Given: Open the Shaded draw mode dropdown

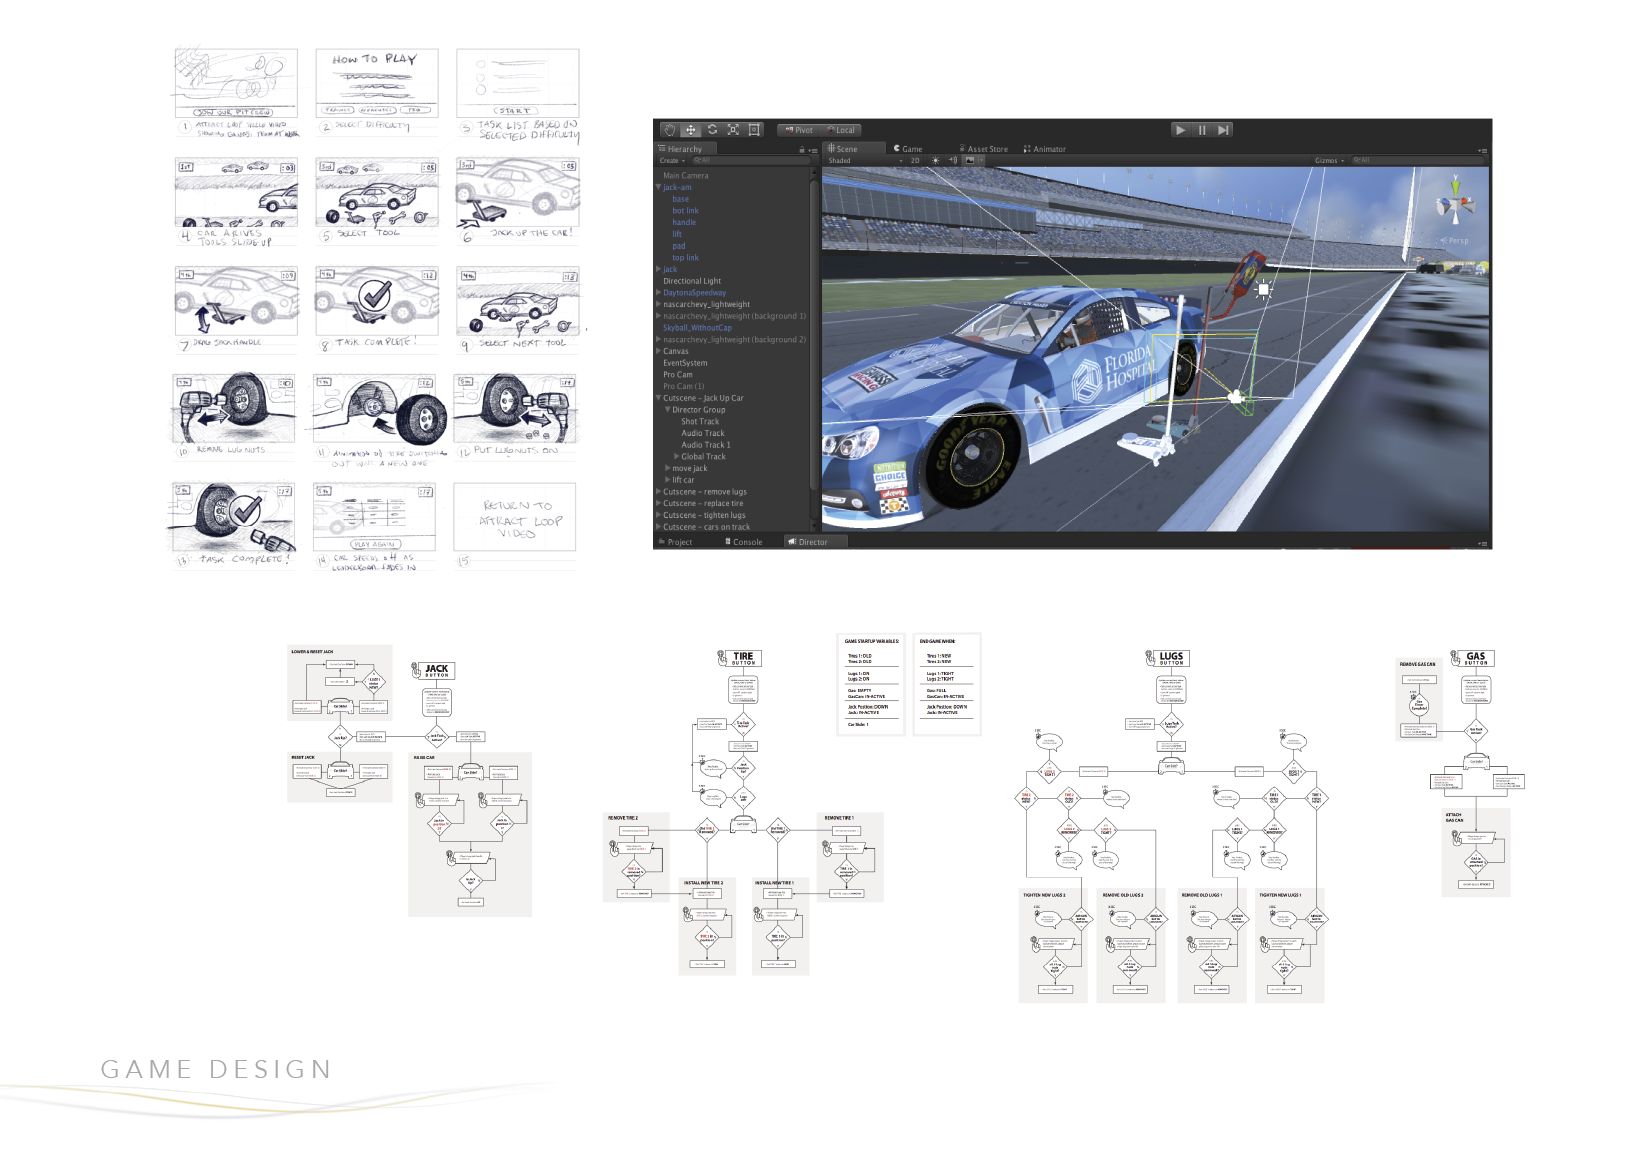Looking at the screenshot, I should pyautogui.click(x=864, y=160).
